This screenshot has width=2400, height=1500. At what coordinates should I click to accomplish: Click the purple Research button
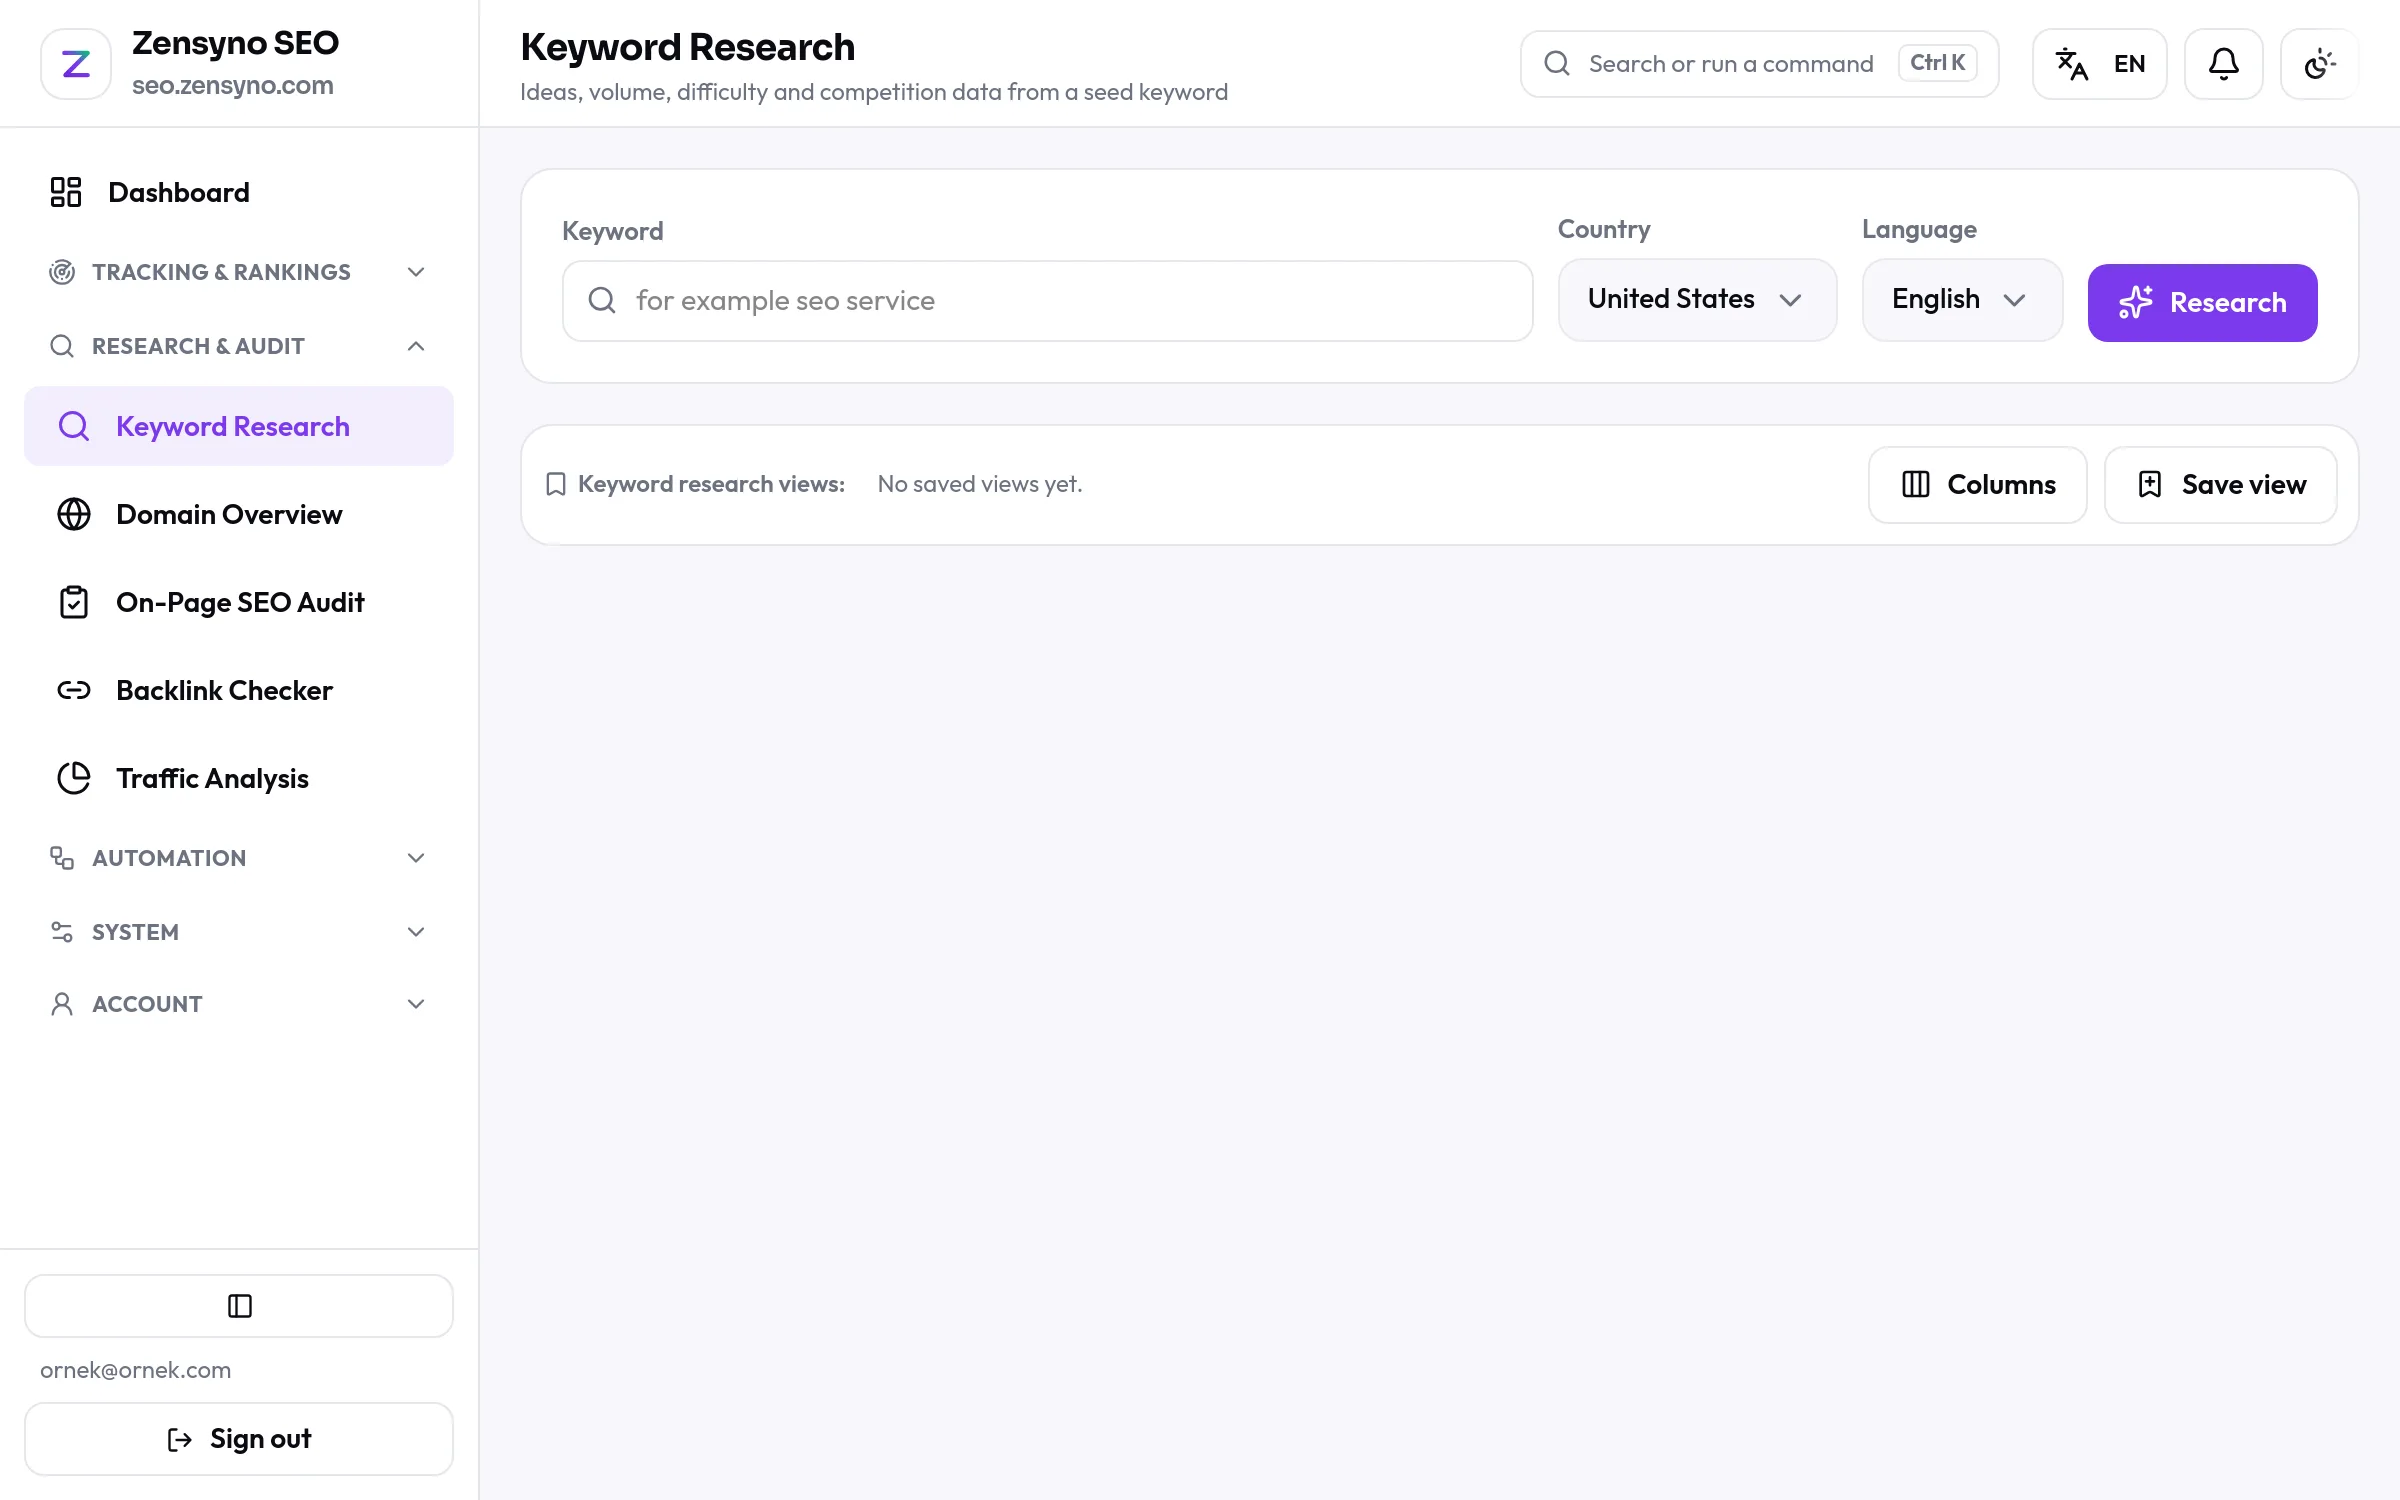click(2202, 302)
